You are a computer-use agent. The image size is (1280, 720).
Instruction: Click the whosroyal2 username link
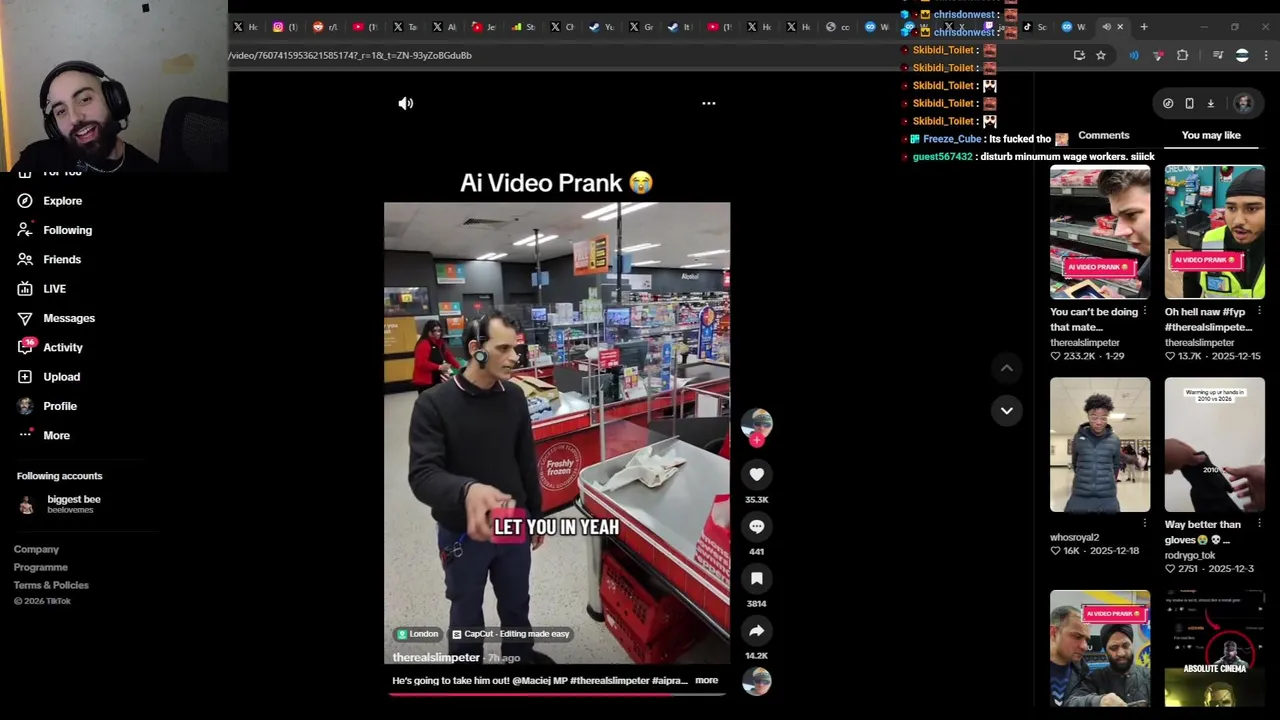pyautogui.click(x=1074, y=538)
